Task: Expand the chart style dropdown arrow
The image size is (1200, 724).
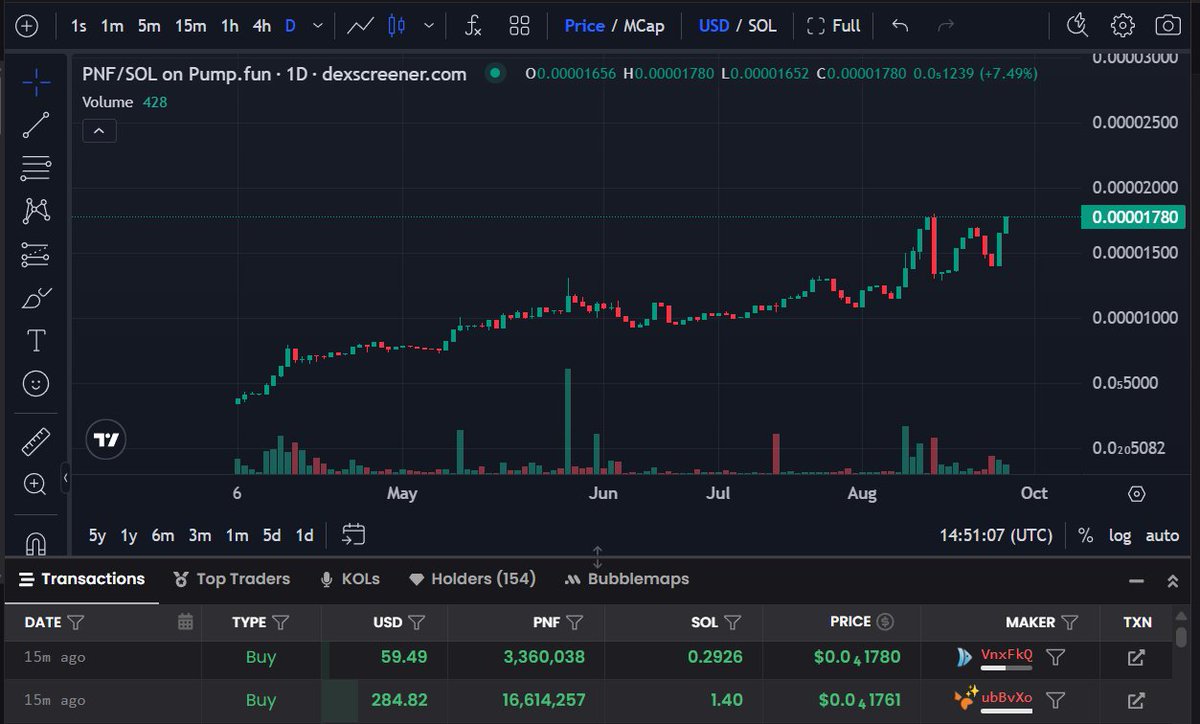Action: [x=429, y=26]
